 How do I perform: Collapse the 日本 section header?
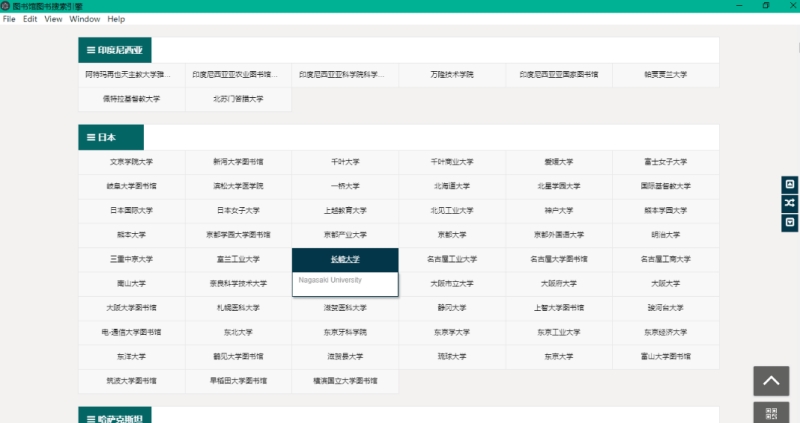pyautogui.click(x=111, y=137)
